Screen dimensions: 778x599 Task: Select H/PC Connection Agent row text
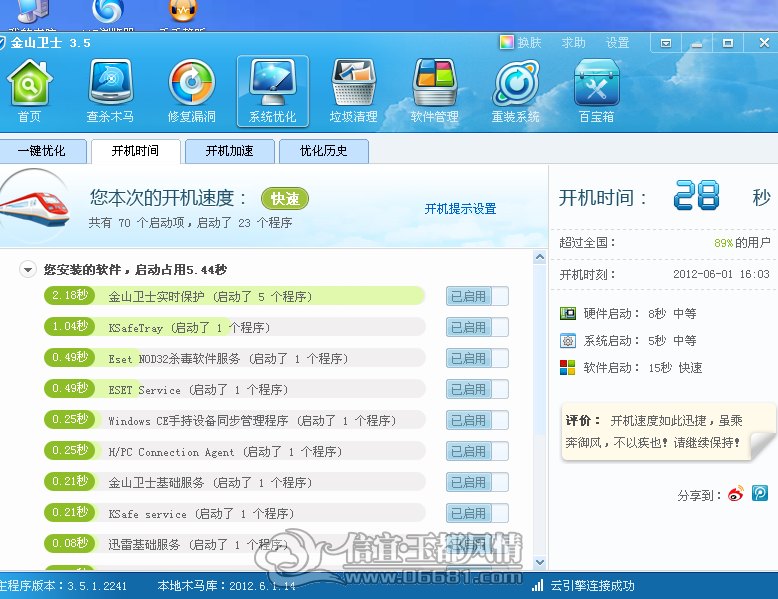pos(225,452)
